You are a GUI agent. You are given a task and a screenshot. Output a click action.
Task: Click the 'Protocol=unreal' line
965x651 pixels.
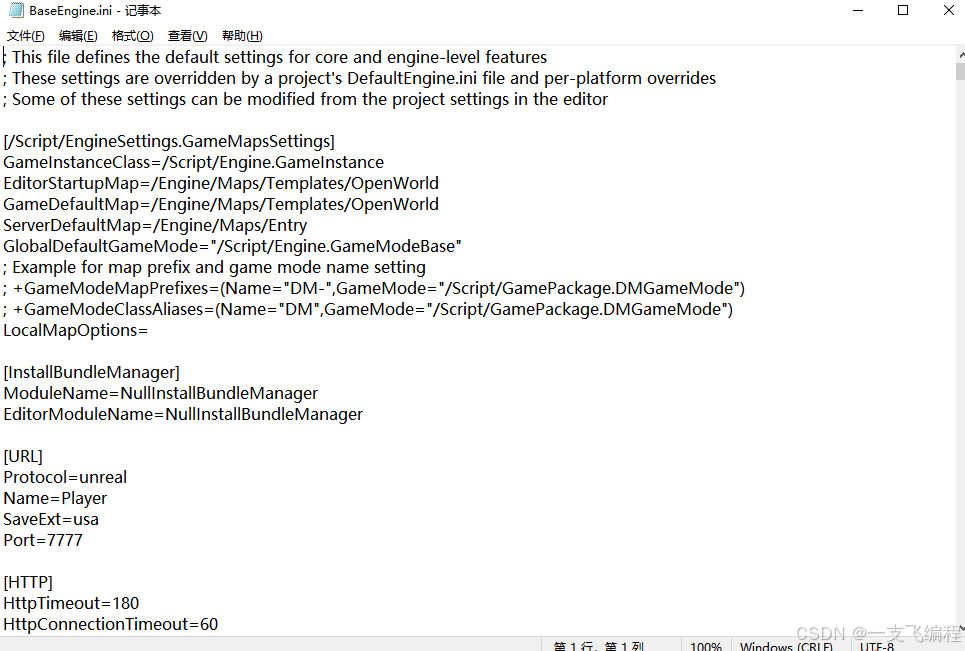coord(65,477)
